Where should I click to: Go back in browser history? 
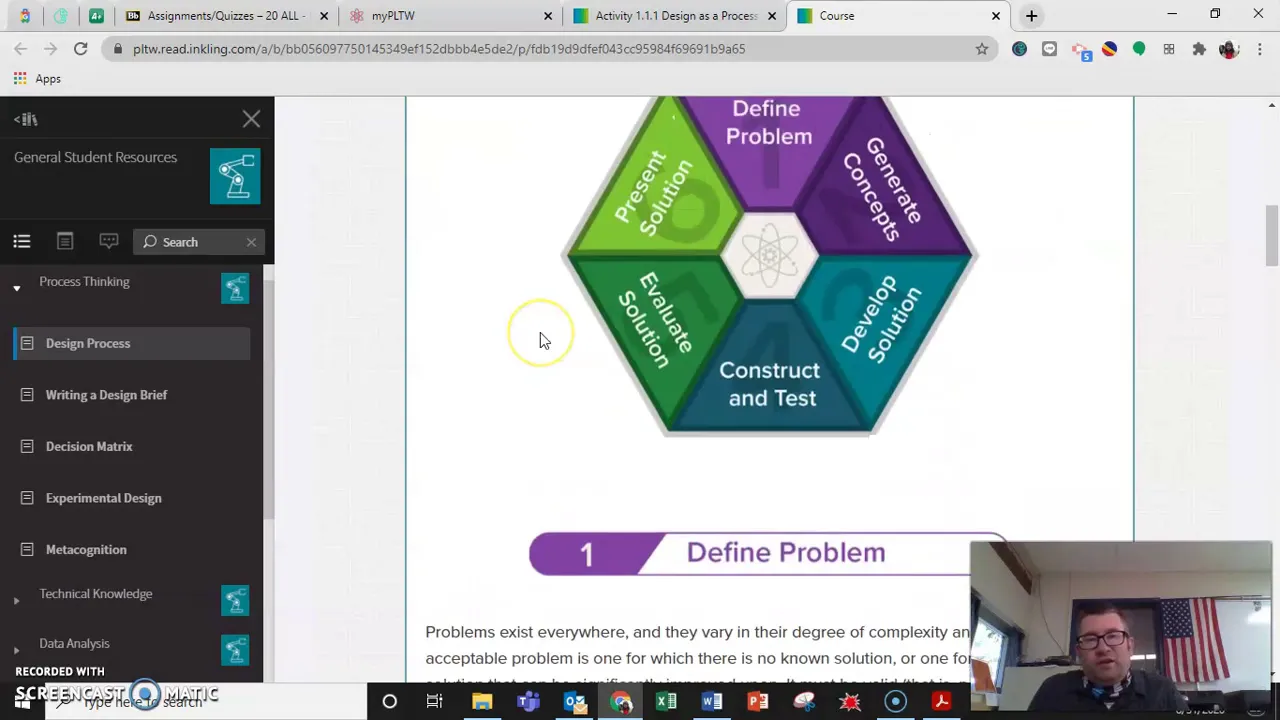point(20,48)
